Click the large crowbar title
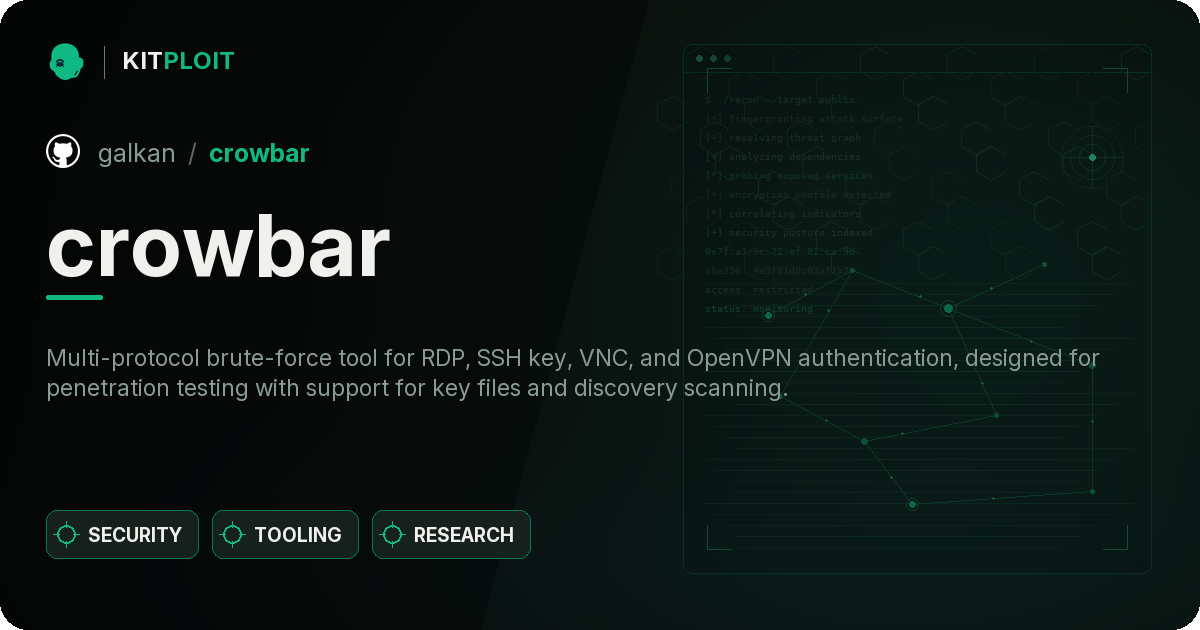This screenshot has height=630, width=1200. tap(218, 247)
